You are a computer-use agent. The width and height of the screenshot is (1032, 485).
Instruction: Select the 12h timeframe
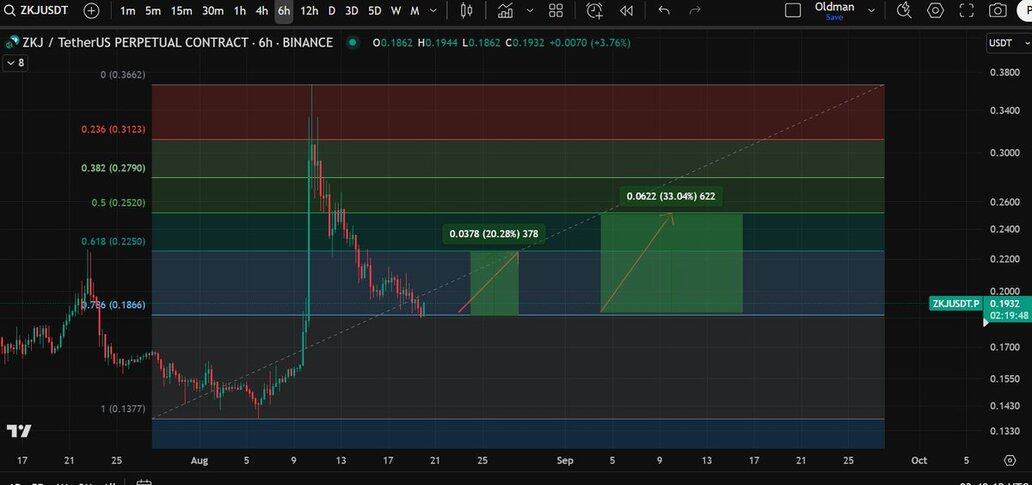click(309, 11)
